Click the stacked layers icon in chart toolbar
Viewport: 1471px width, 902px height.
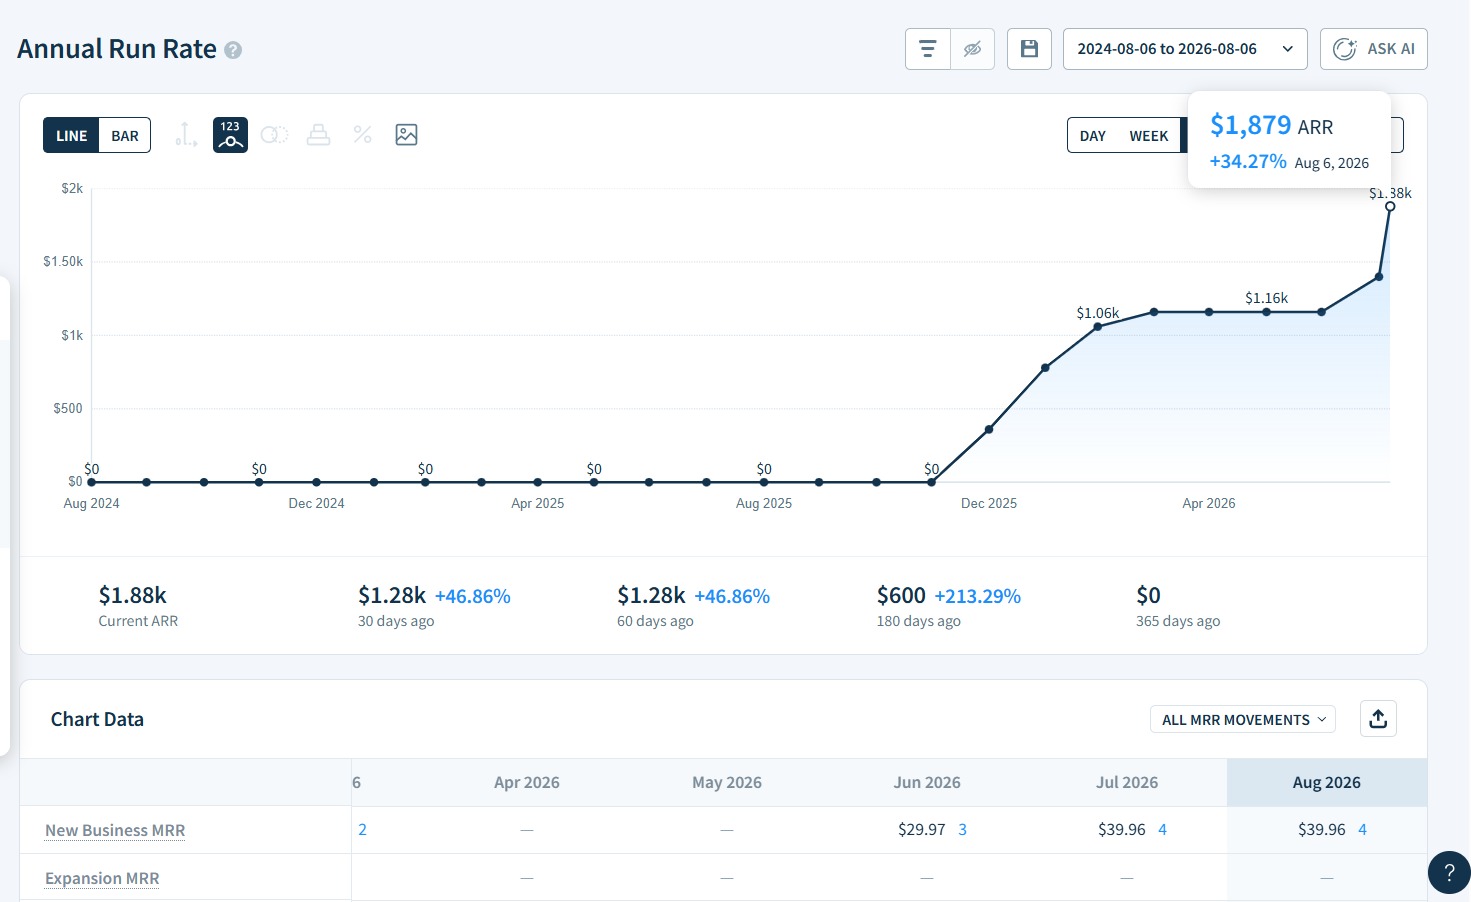318,135
